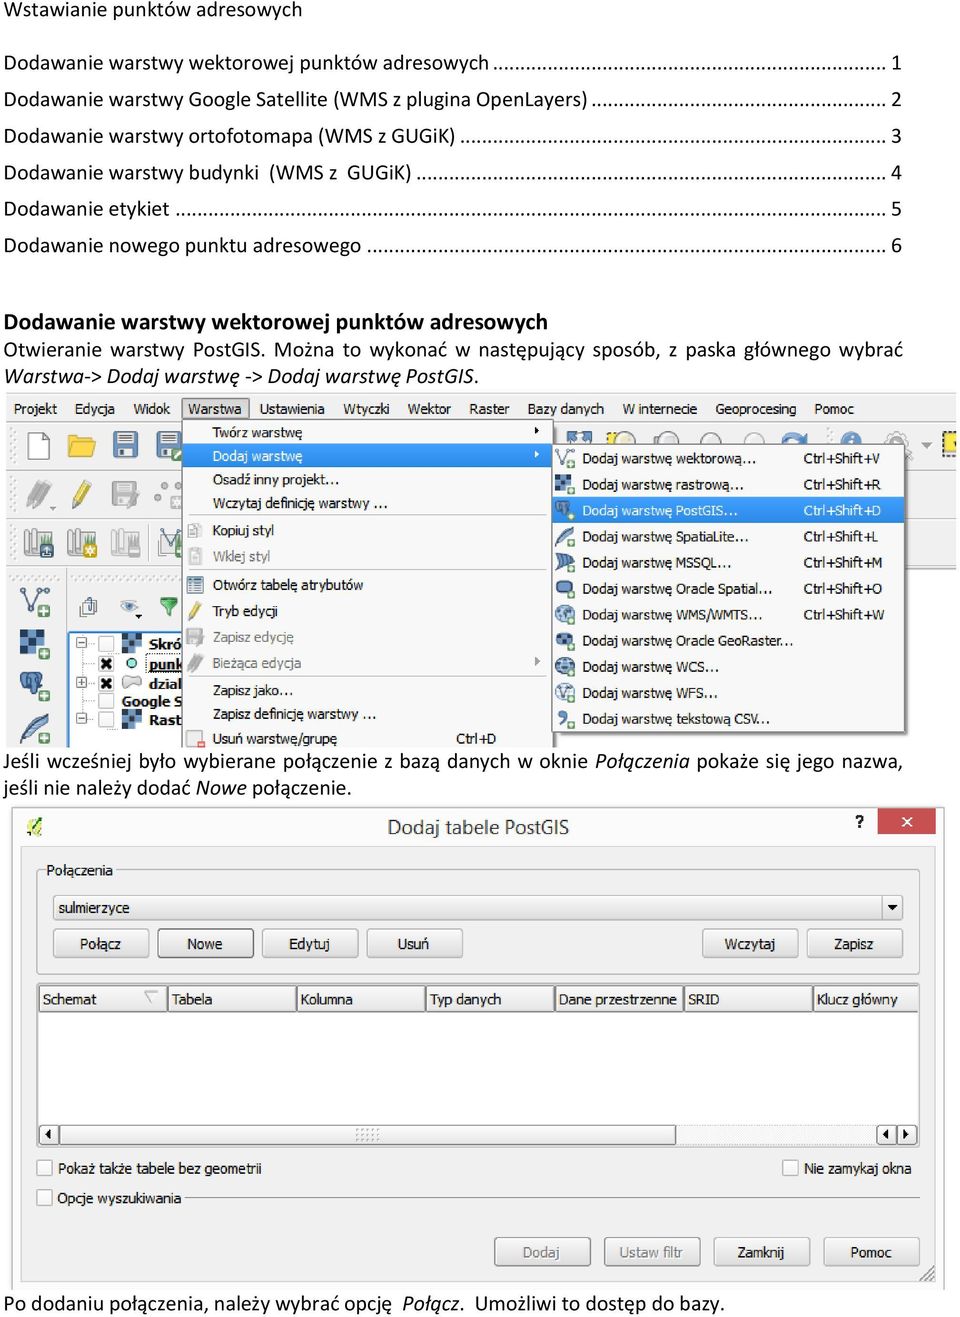The height and width of the screenshot is (1317, 960).
Task: Click the Klucz główny column header
Action: [x=865, y=999]
